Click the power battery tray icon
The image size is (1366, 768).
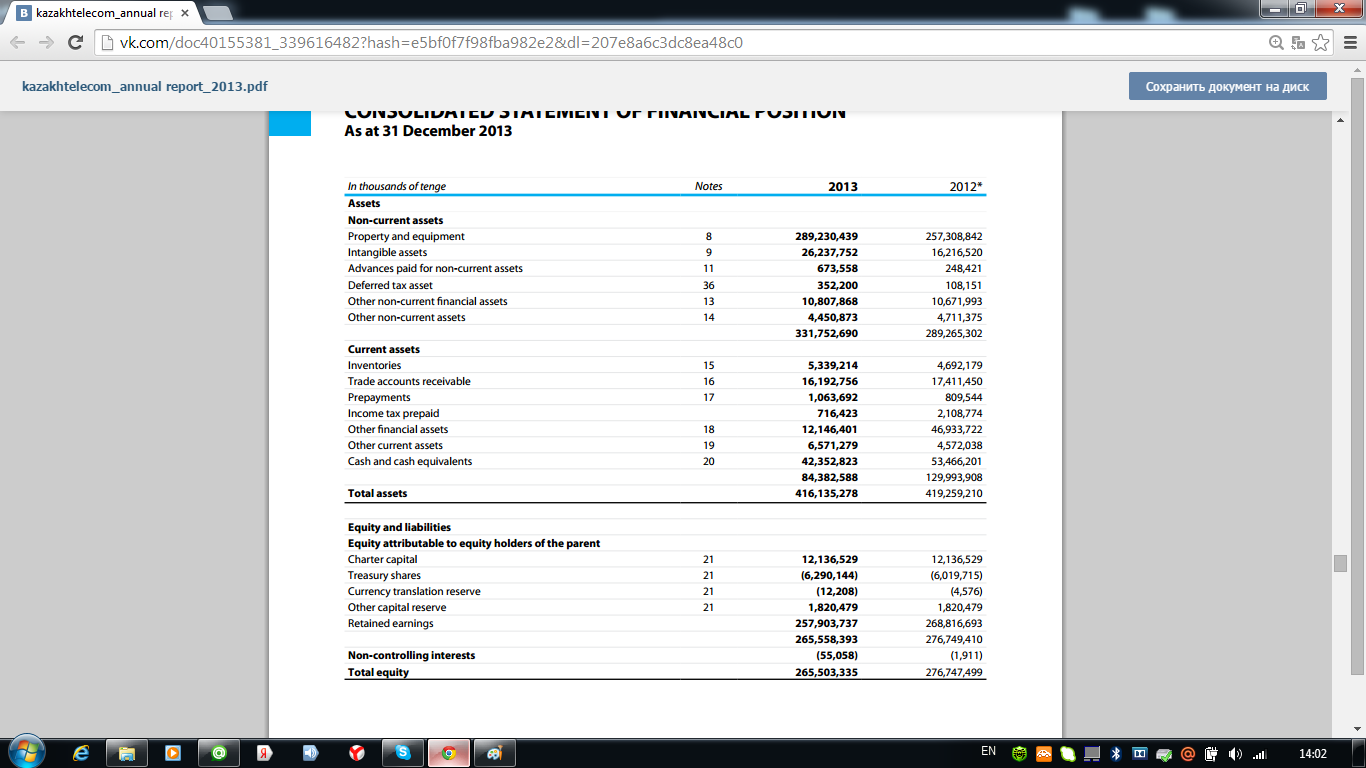point(1211,753)
